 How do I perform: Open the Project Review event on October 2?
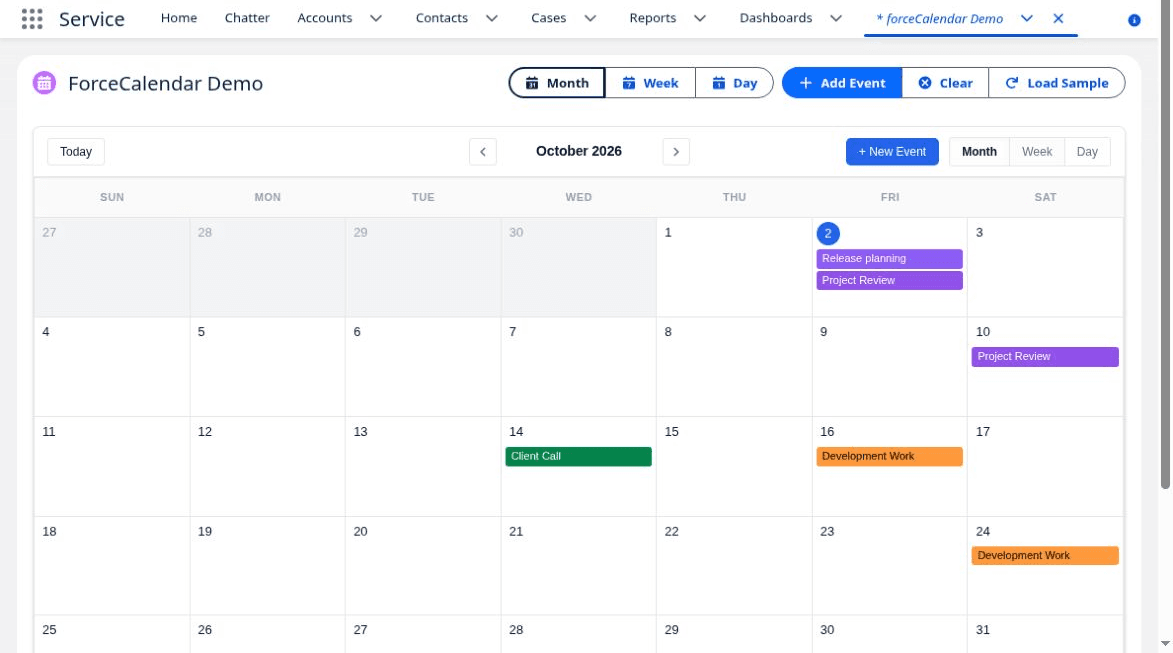tap(889, 280)
